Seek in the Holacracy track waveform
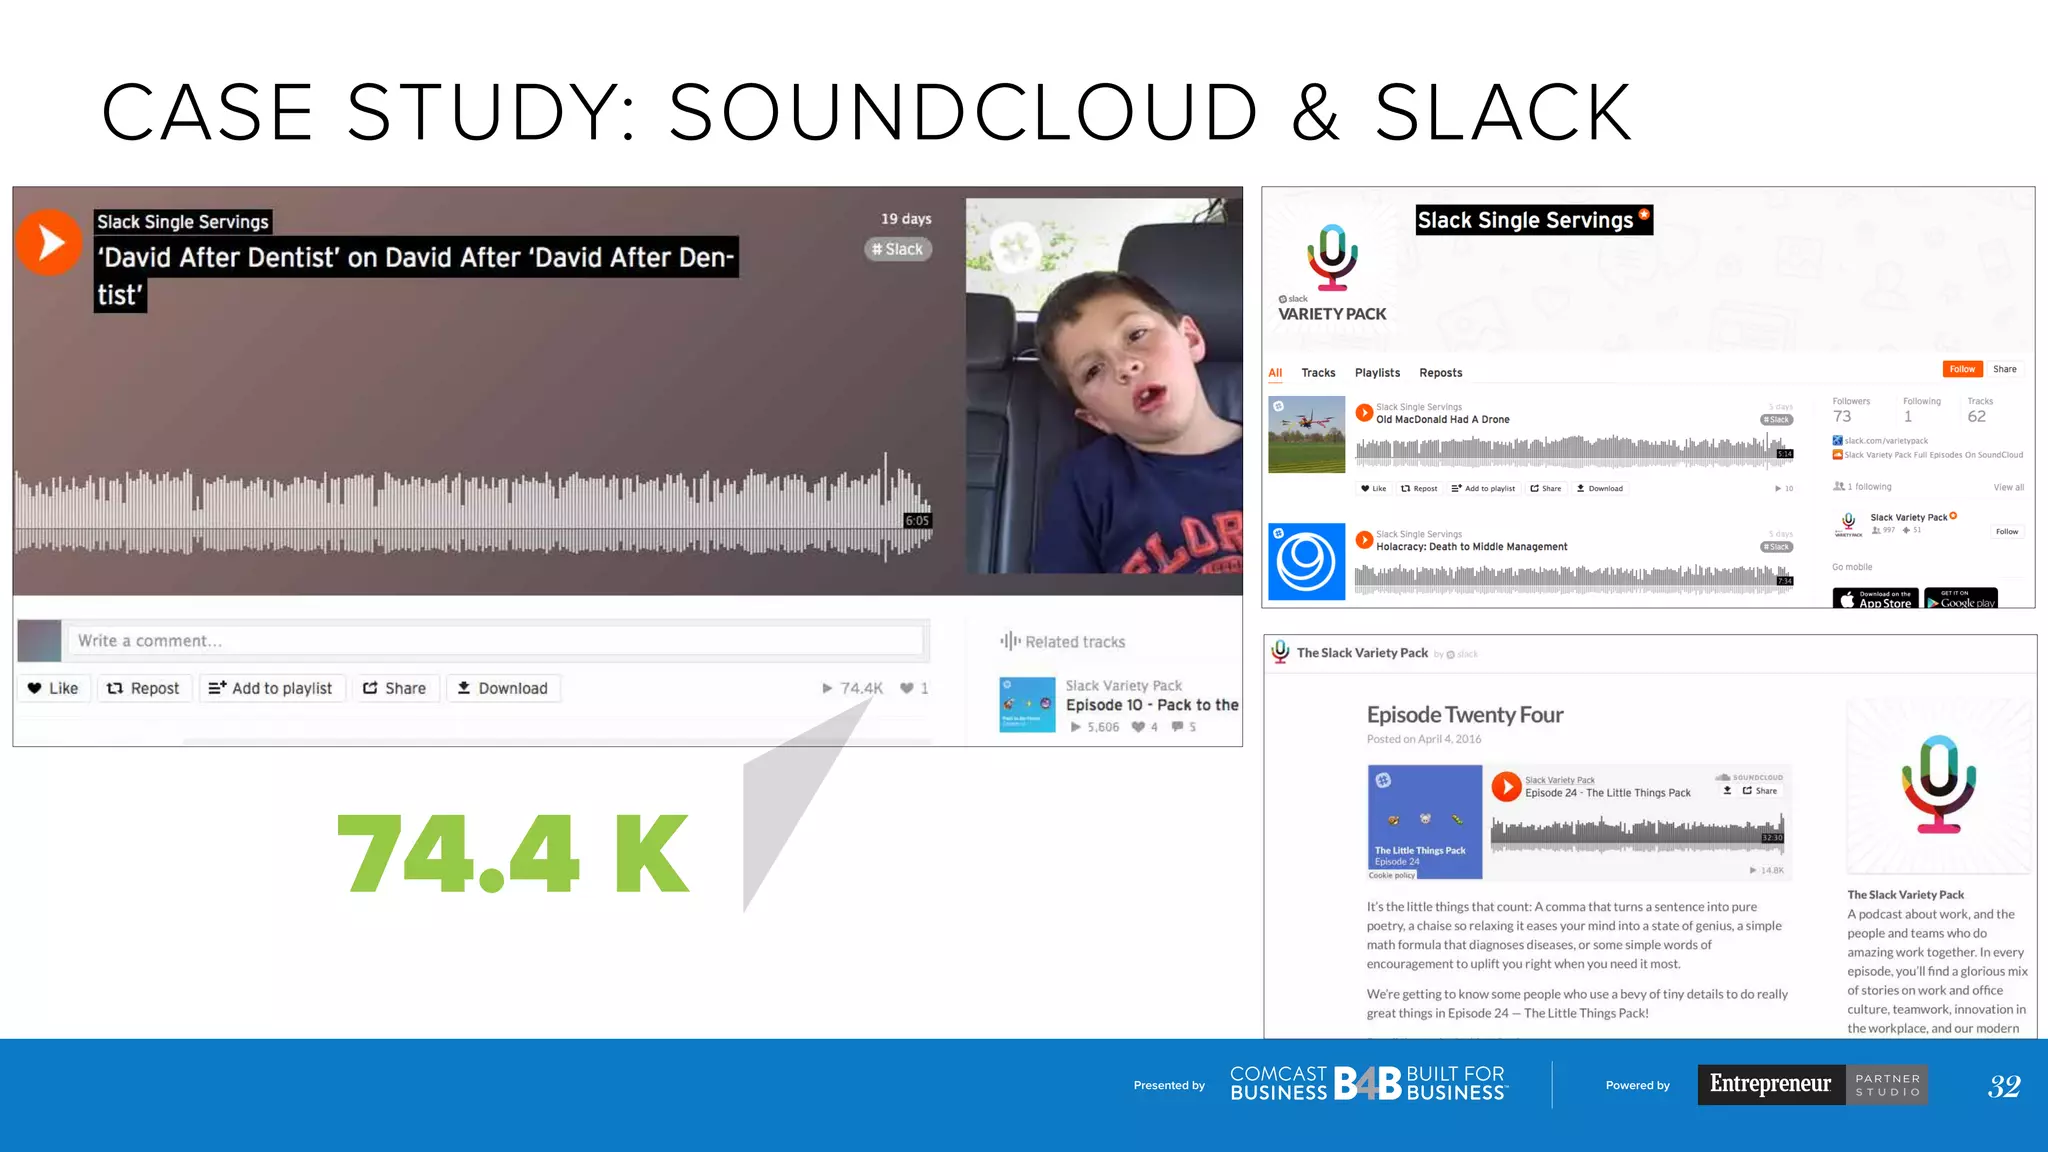The image size is (2048, 1152). [1574, 579]
